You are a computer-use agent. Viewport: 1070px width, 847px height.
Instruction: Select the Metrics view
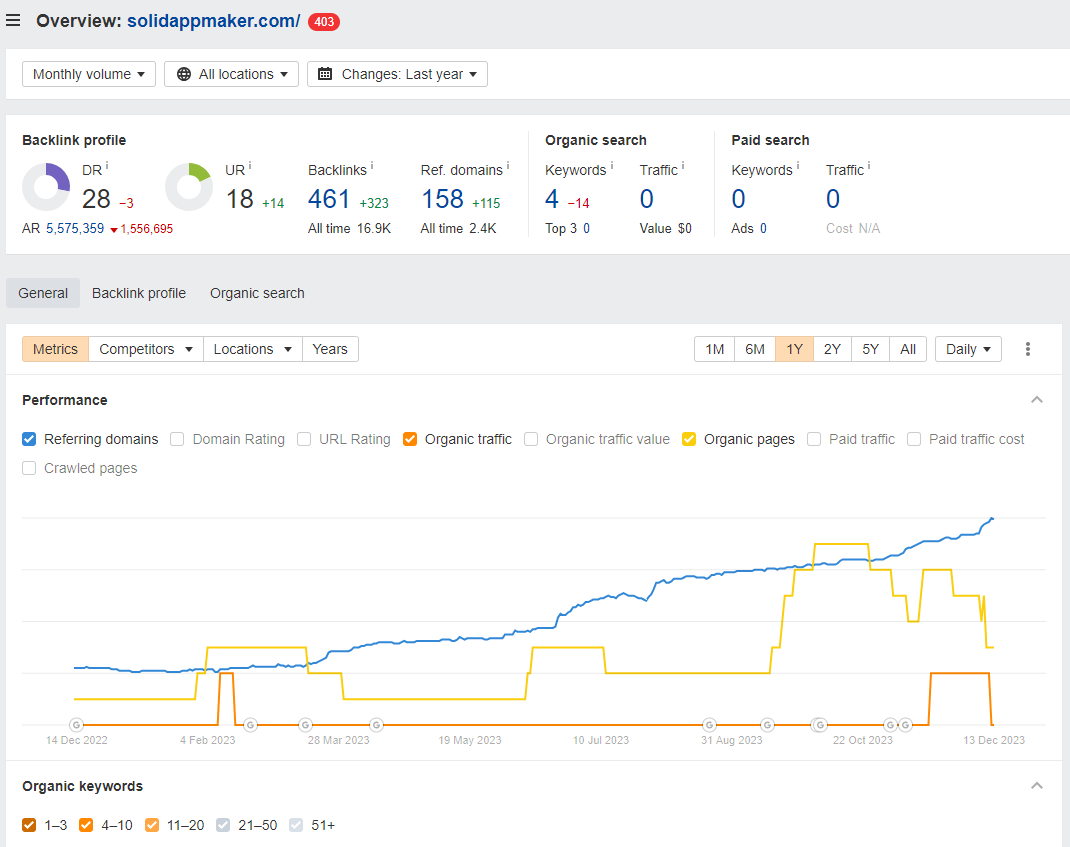click(x=55, y=349)
